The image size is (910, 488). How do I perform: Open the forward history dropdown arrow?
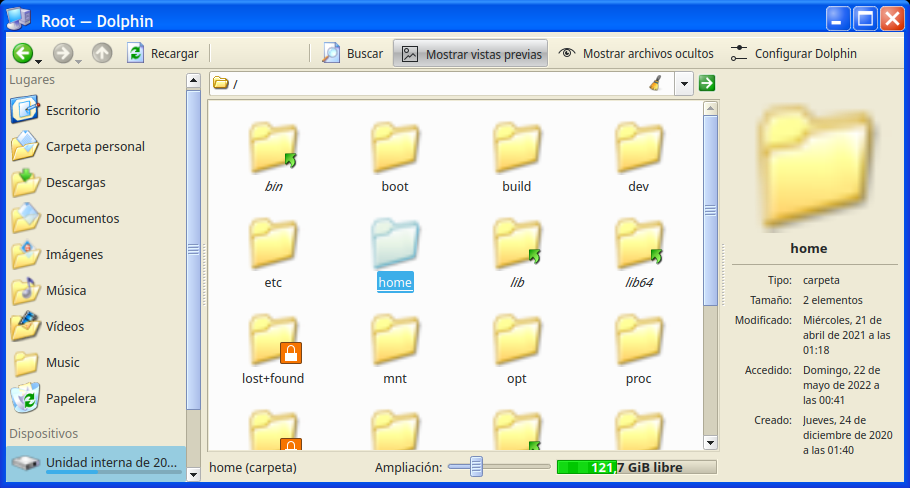(x=78, y=61)
